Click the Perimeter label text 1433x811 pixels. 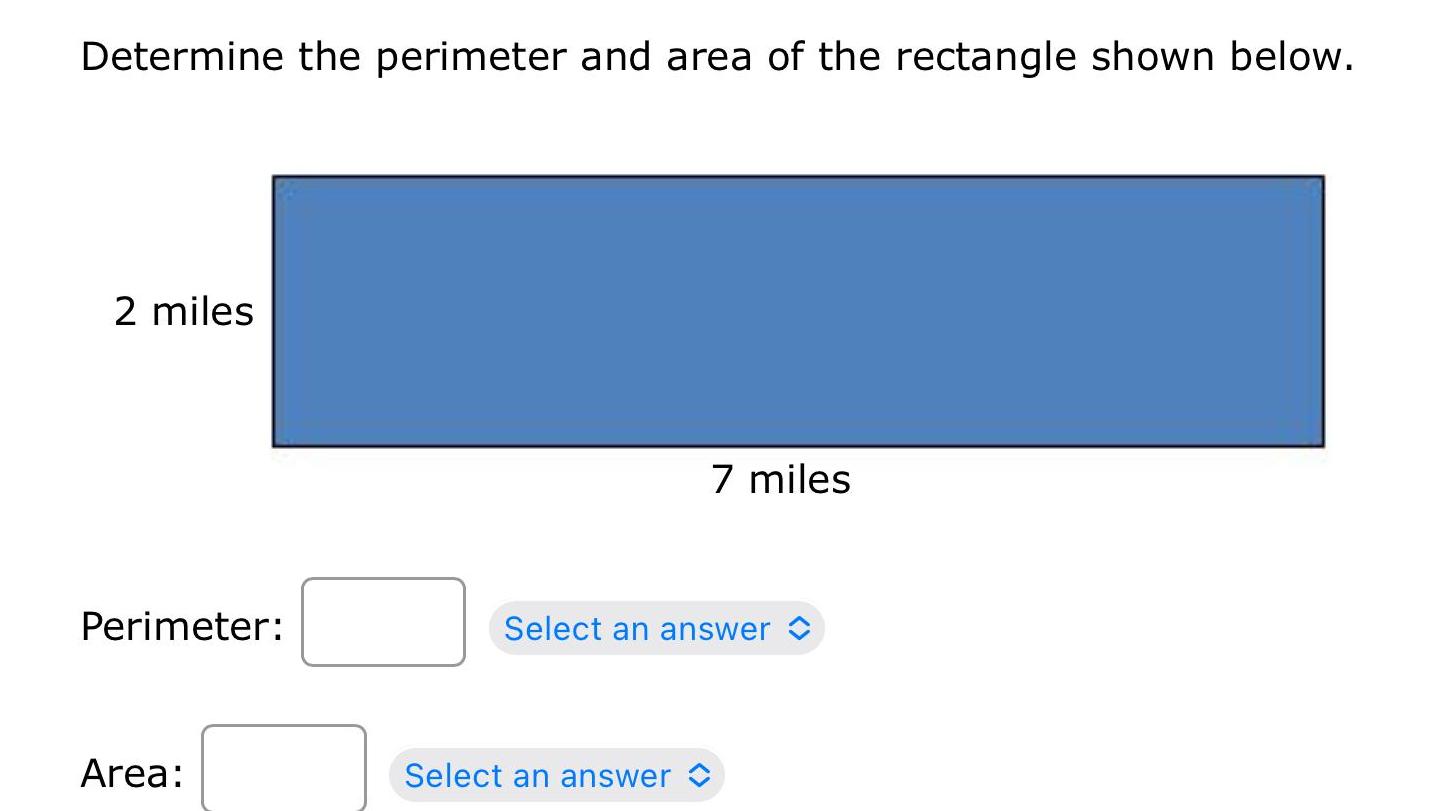[x=179, y=626]
